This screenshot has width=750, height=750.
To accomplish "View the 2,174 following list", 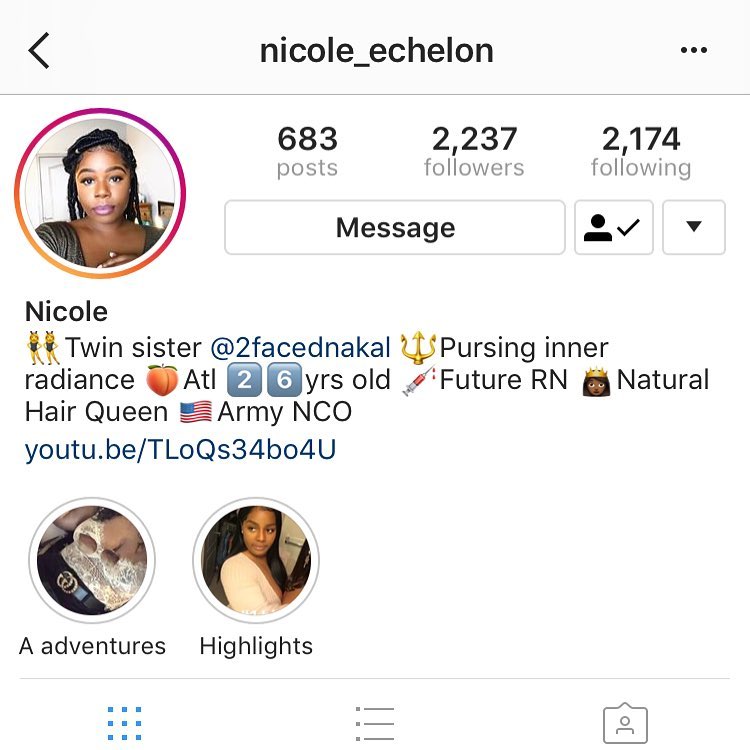I will (641, 151).
